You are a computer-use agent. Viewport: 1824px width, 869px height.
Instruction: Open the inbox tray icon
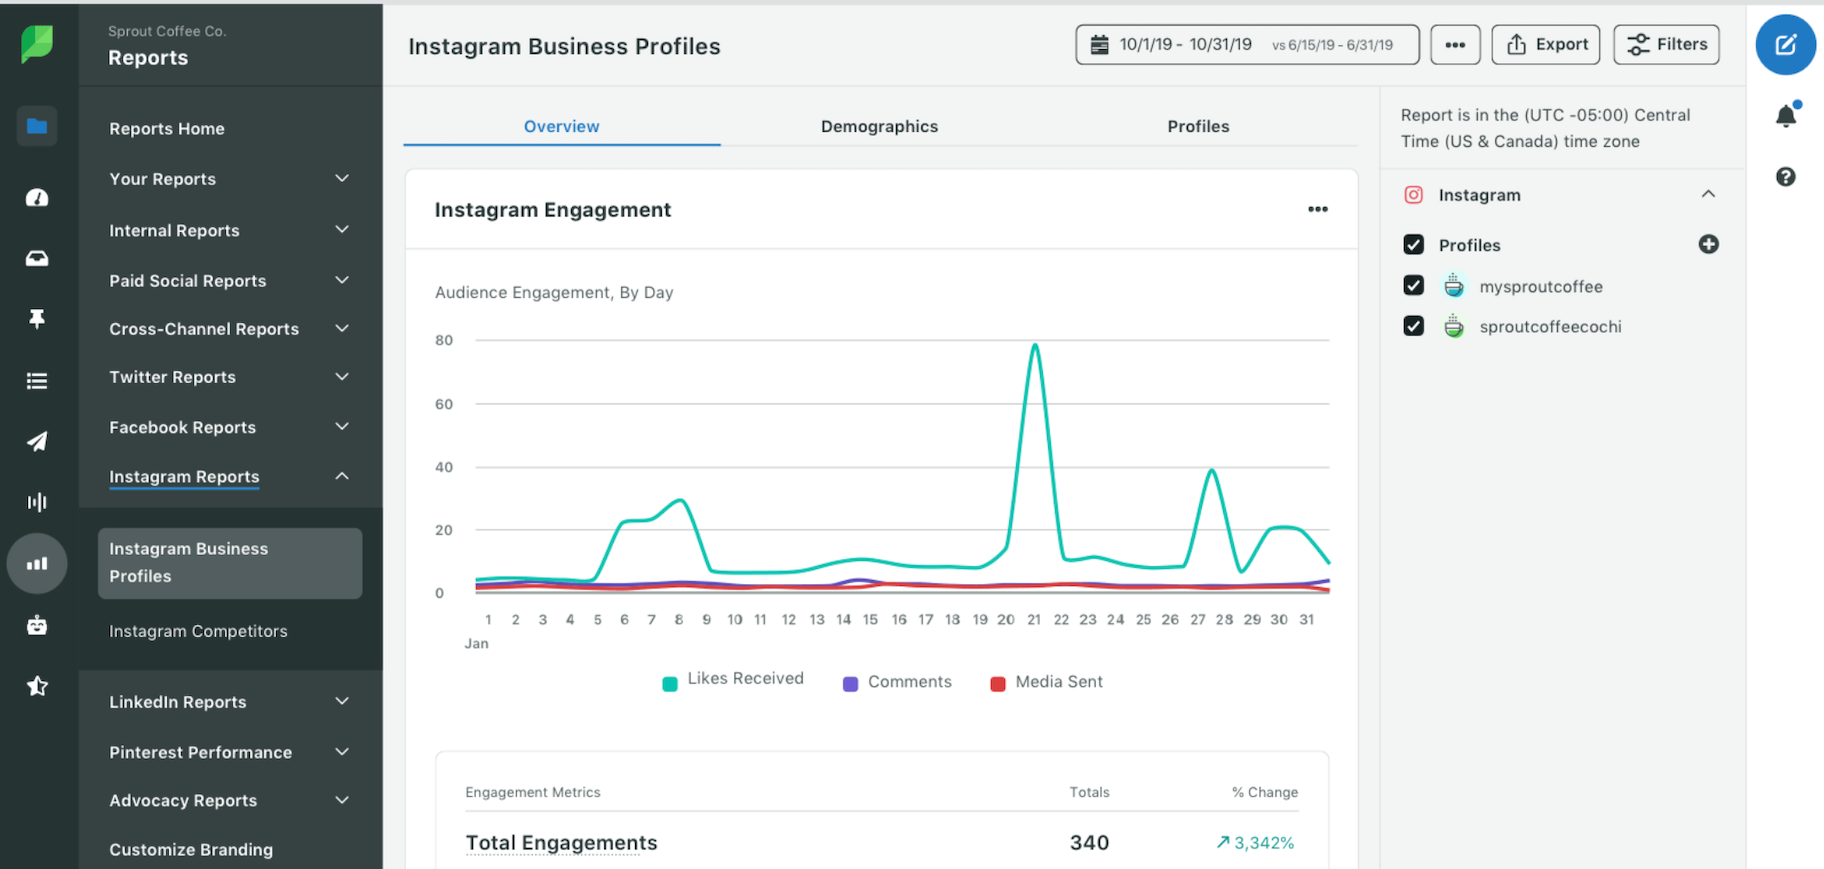(37, 259)
